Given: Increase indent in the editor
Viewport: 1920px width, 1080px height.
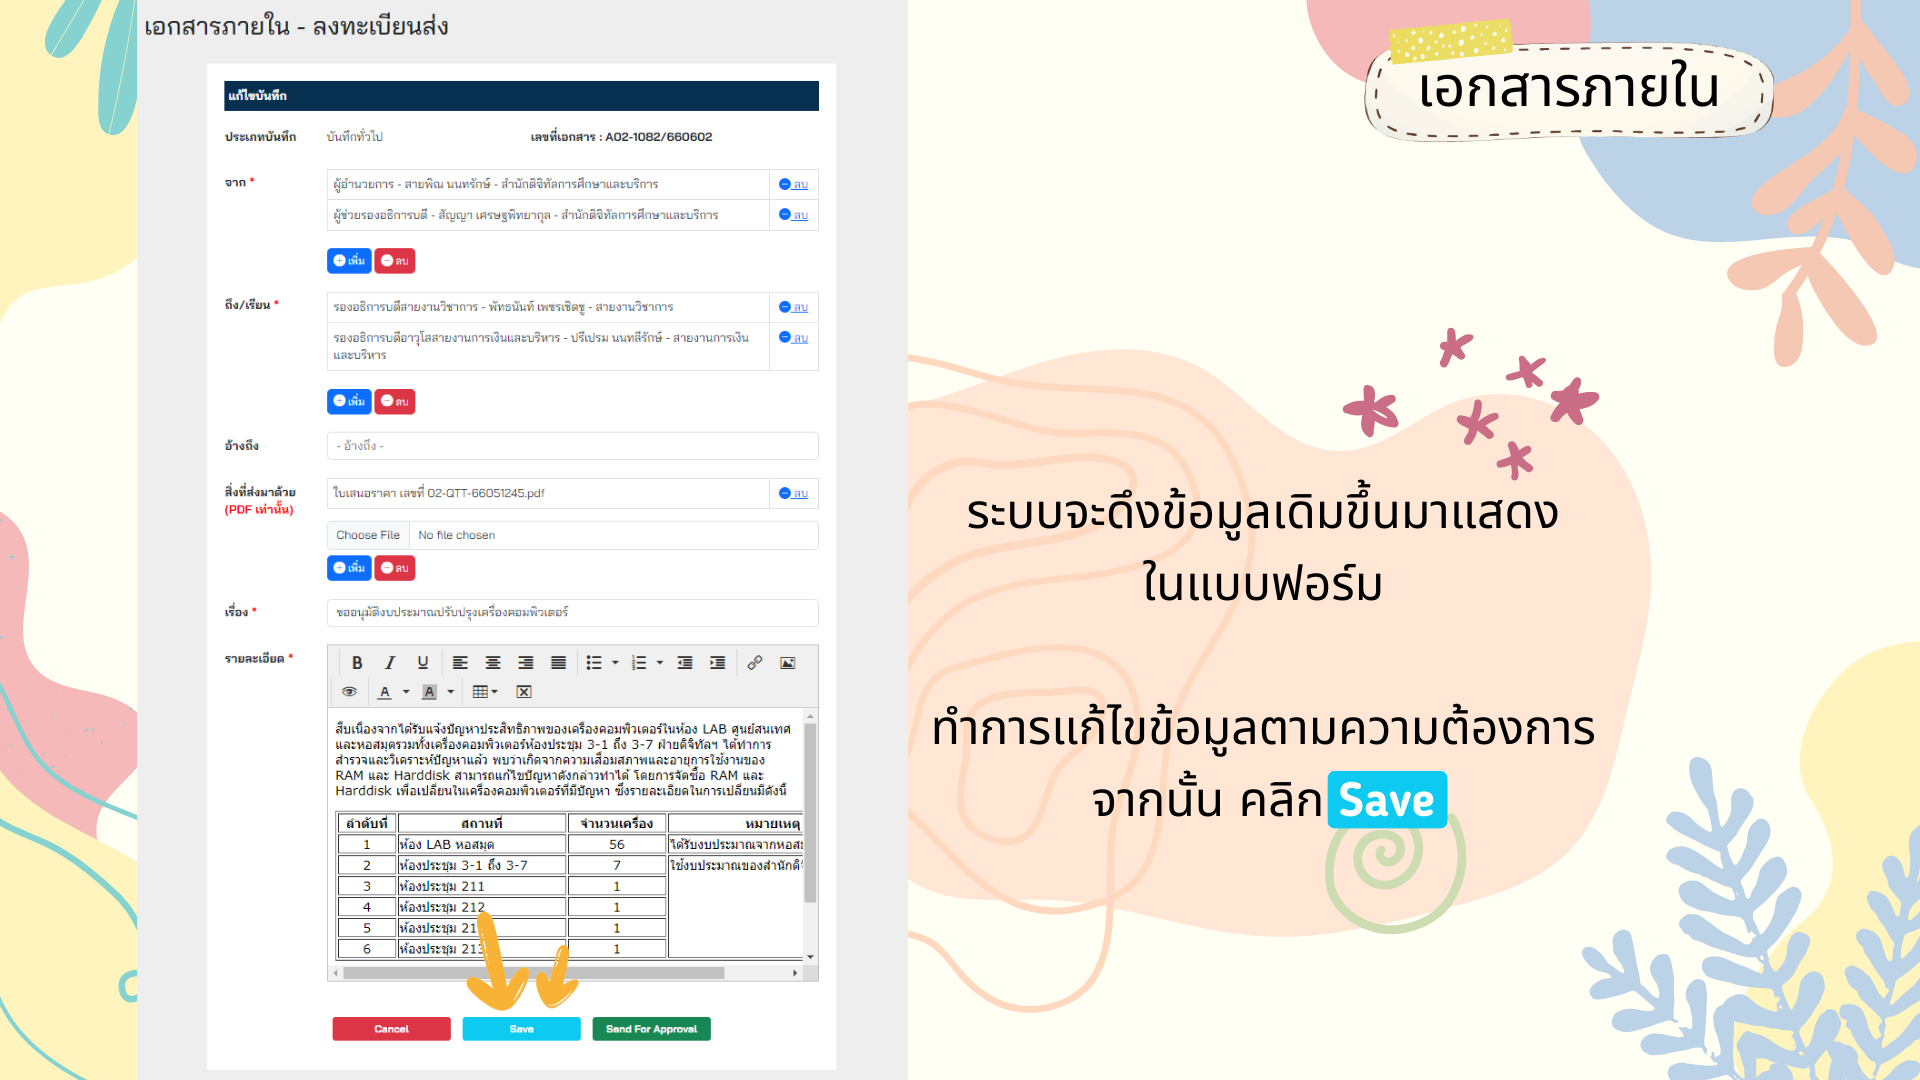Looking at the screenshot, I should click(x=718, y=663).
